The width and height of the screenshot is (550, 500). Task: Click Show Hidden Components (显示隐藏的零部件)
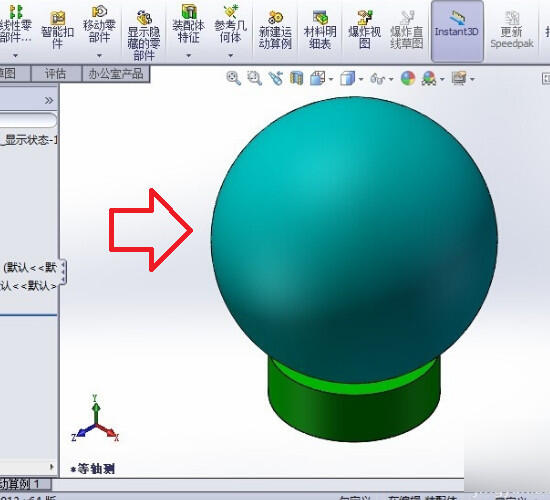click(144, 35)
